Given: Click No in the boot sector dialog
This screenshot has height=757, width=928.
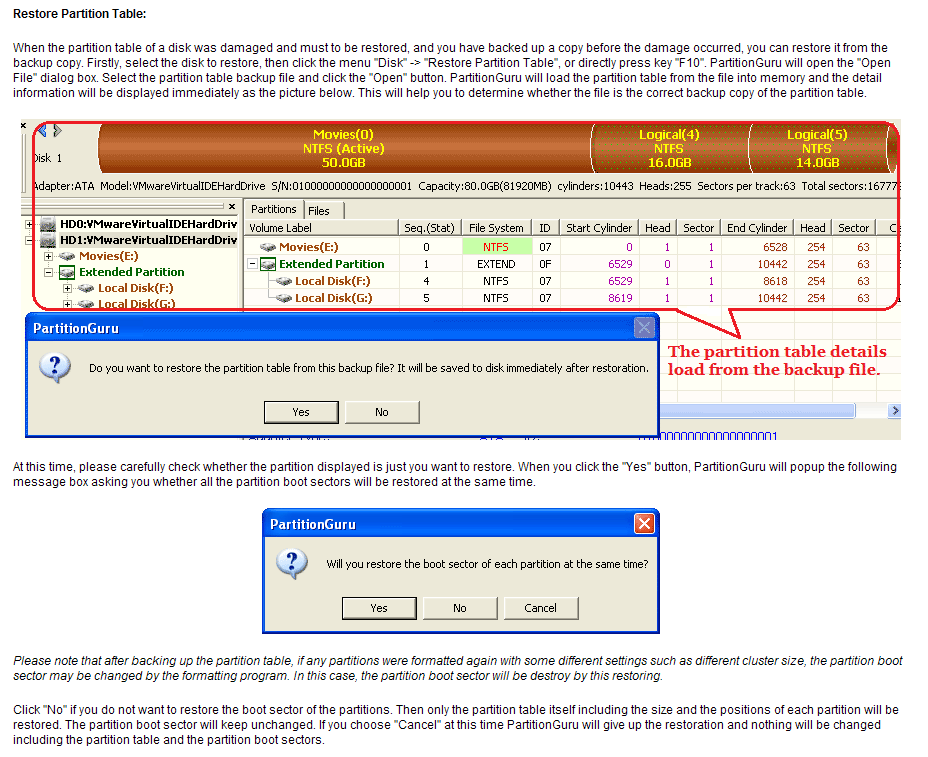Looking at the screenshot, I should (460, 608).
